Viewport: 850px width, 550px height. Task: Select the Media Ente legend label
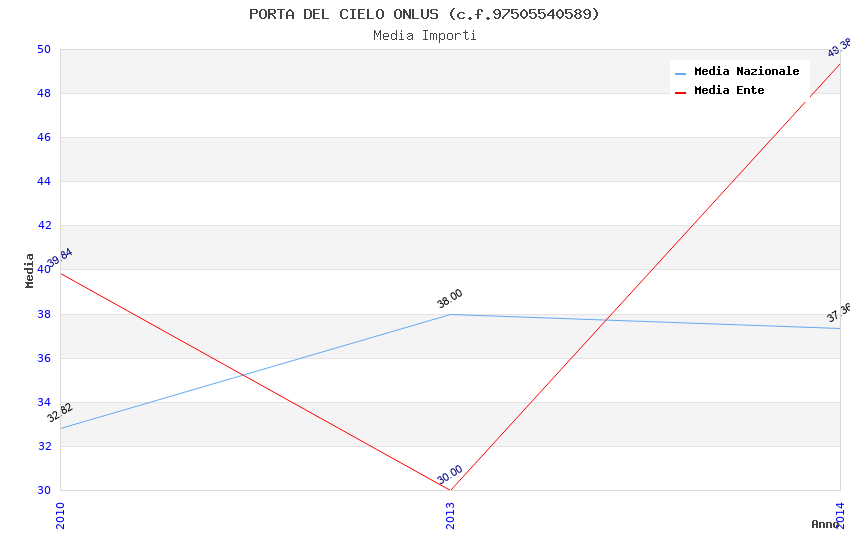click(729, 90)
